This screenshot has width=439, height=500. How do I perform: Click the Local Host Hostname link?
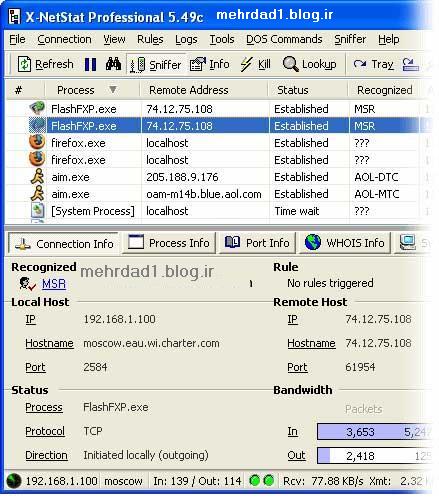[x=49, y=343]
